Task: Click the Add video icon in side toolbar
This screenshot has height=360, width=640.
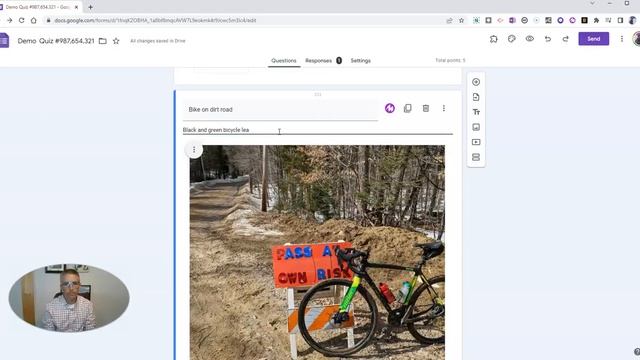Action: coord(476,142)
